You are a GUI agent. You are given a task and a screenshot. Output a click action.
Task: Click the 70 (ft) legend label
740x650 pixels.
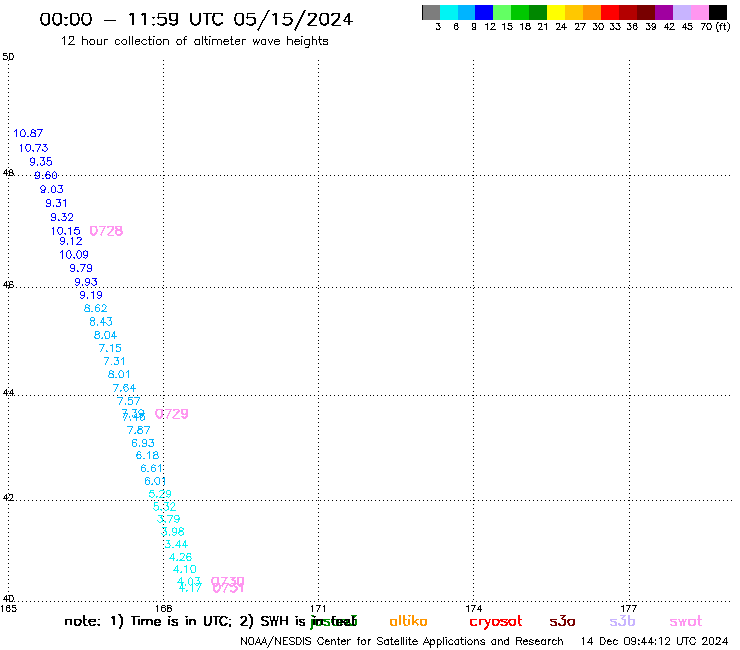(715, 27)
